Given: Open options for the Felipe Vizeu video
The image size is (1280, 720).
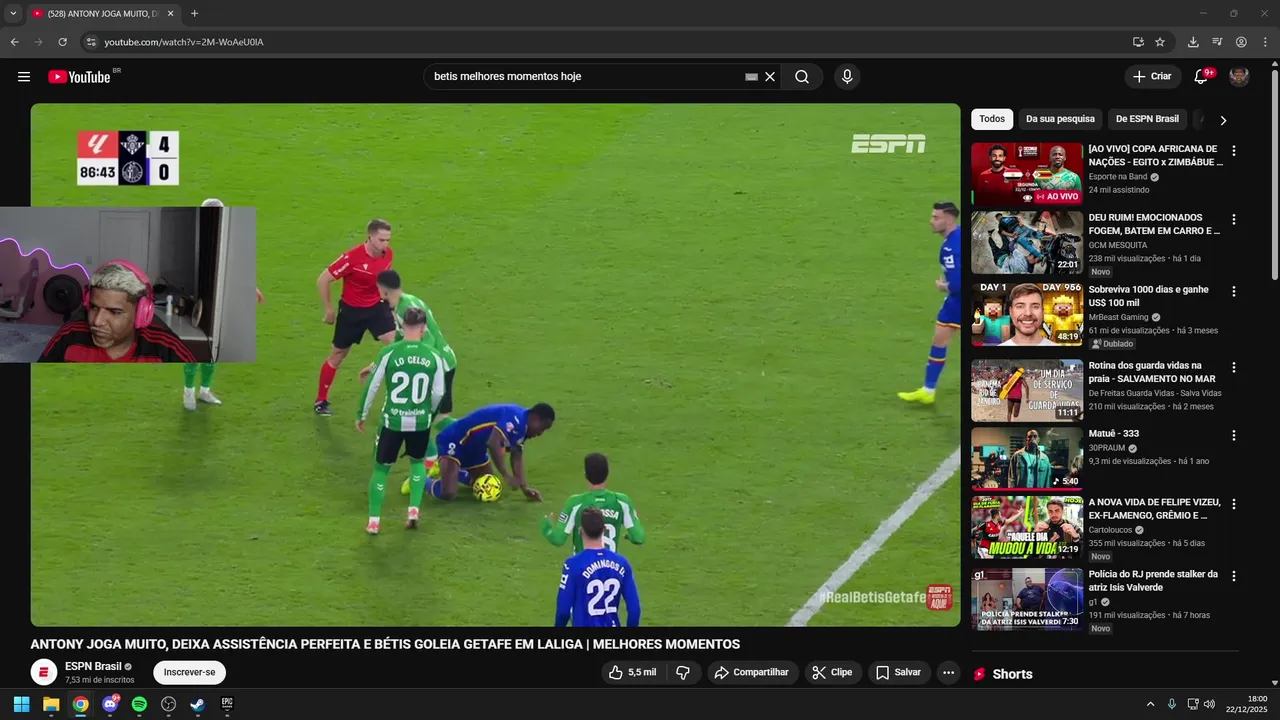Looking at the screenshot, I should pyautogui.click(x=1234, y=504).
